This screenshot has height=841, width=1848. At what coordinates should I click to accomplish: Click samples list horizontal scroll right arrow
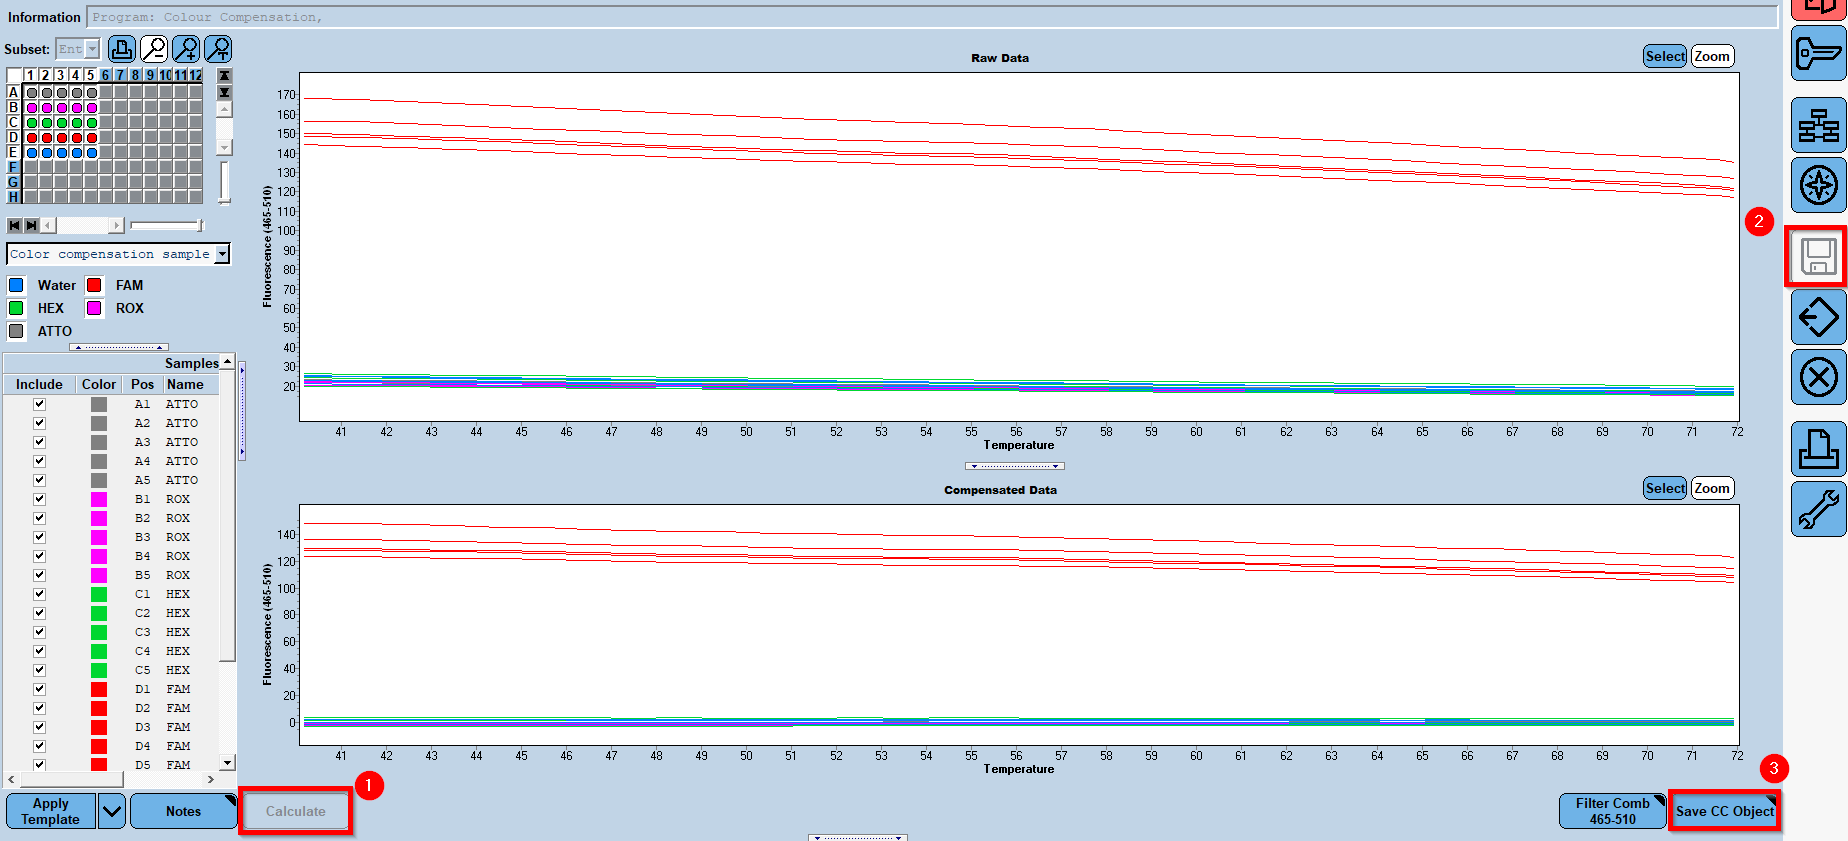pos(211,779)
